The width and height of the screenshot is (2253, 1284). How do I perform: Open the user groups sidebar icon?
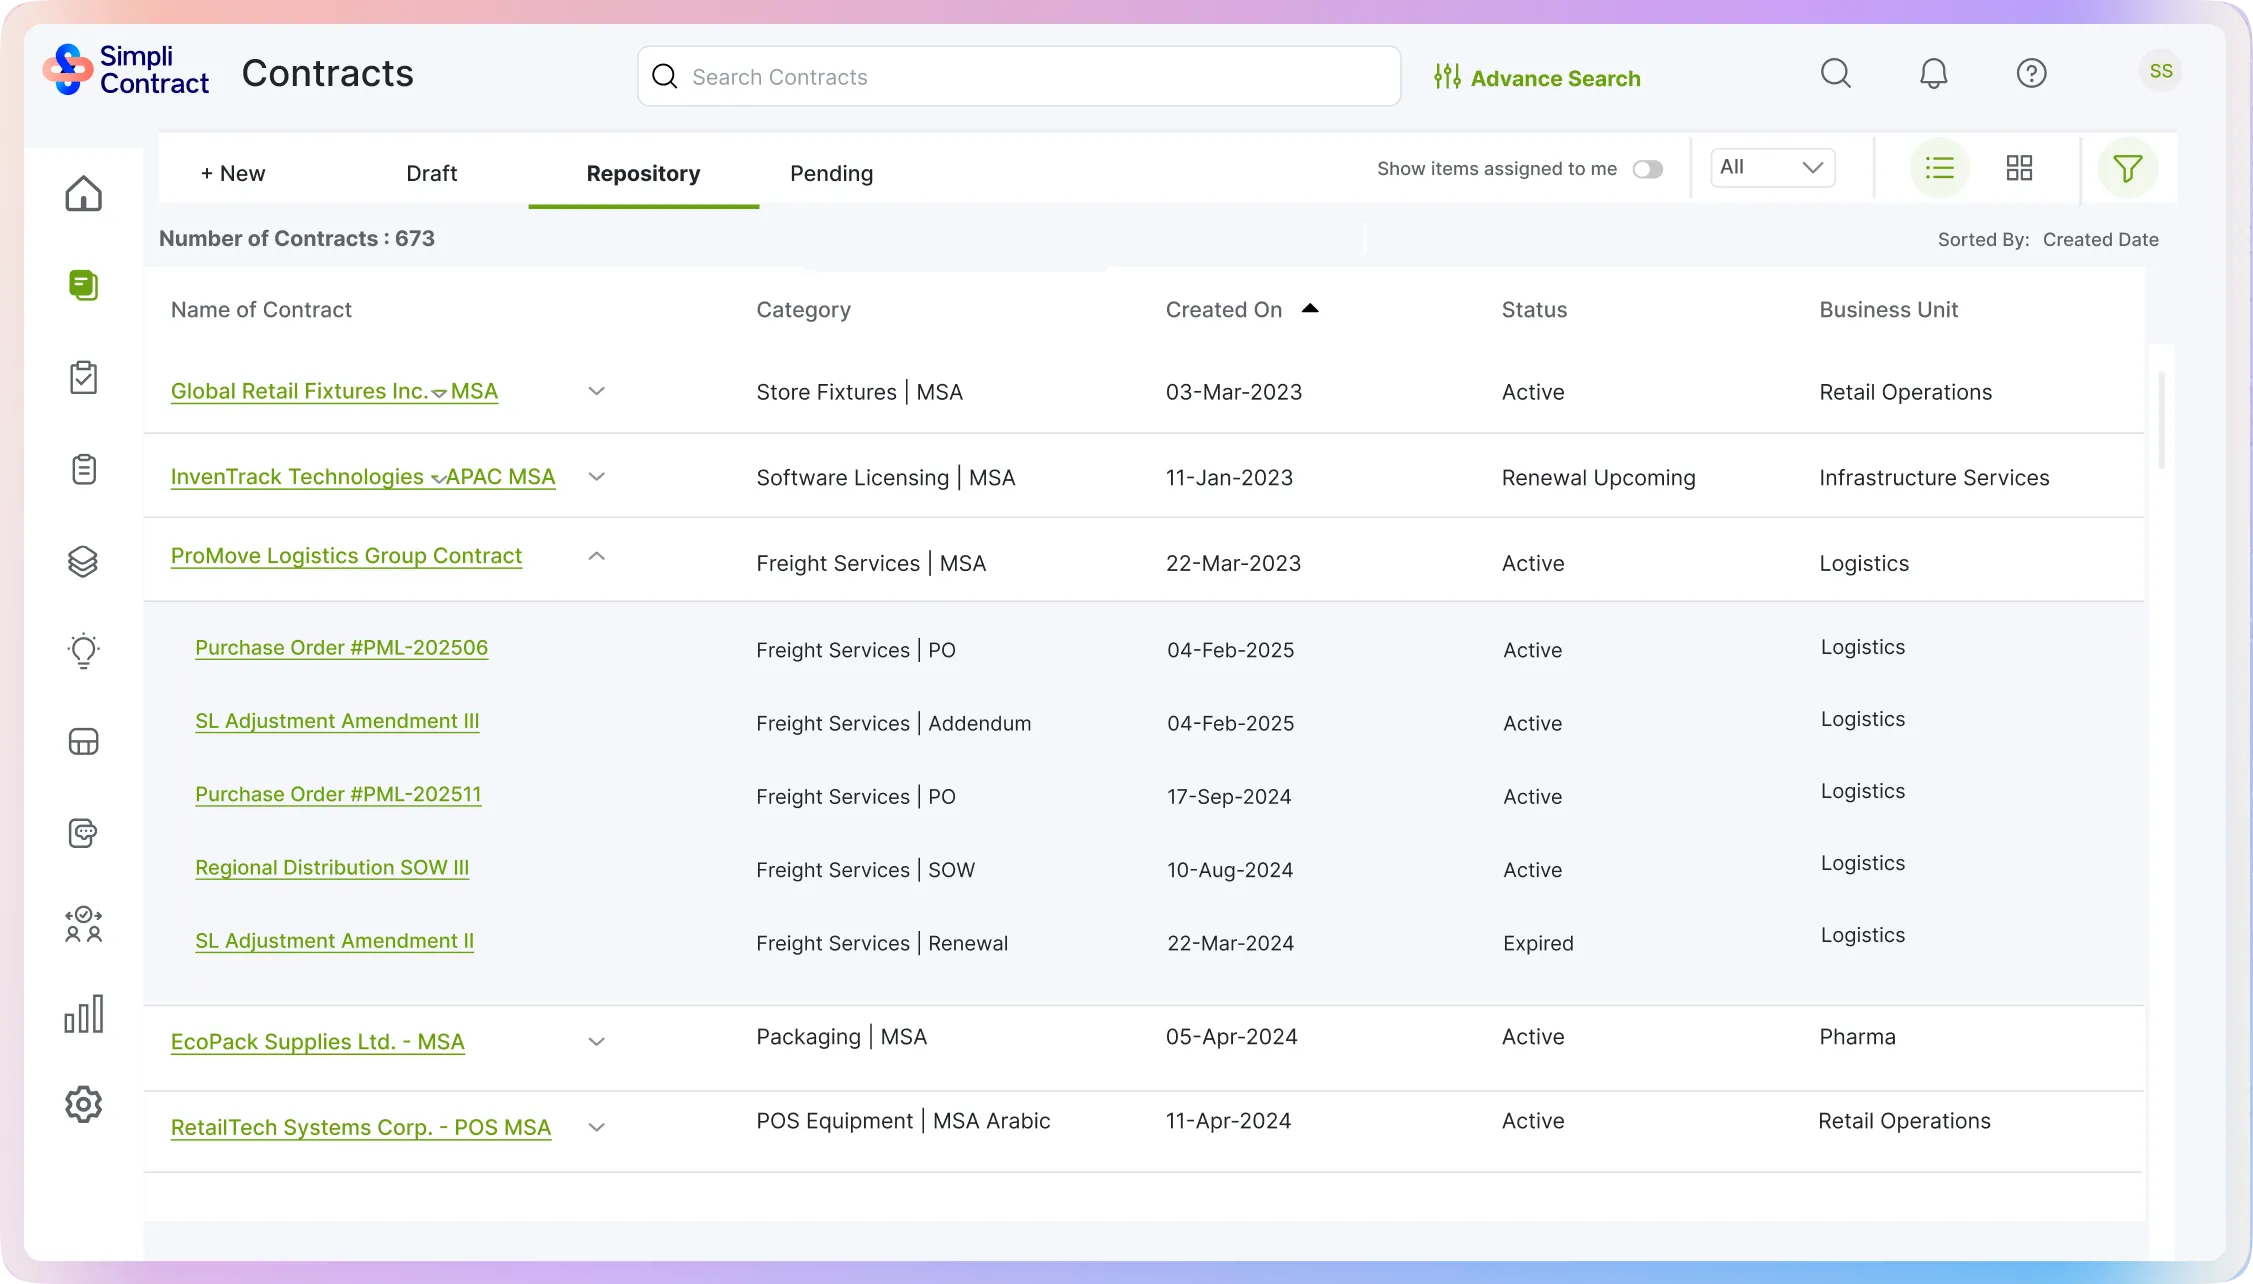[84, 924]
